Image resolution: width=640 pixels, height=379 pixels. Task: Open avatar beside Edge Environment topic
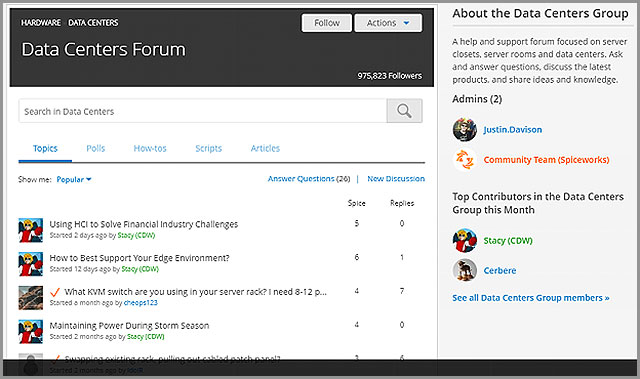(x=31, y=264)
